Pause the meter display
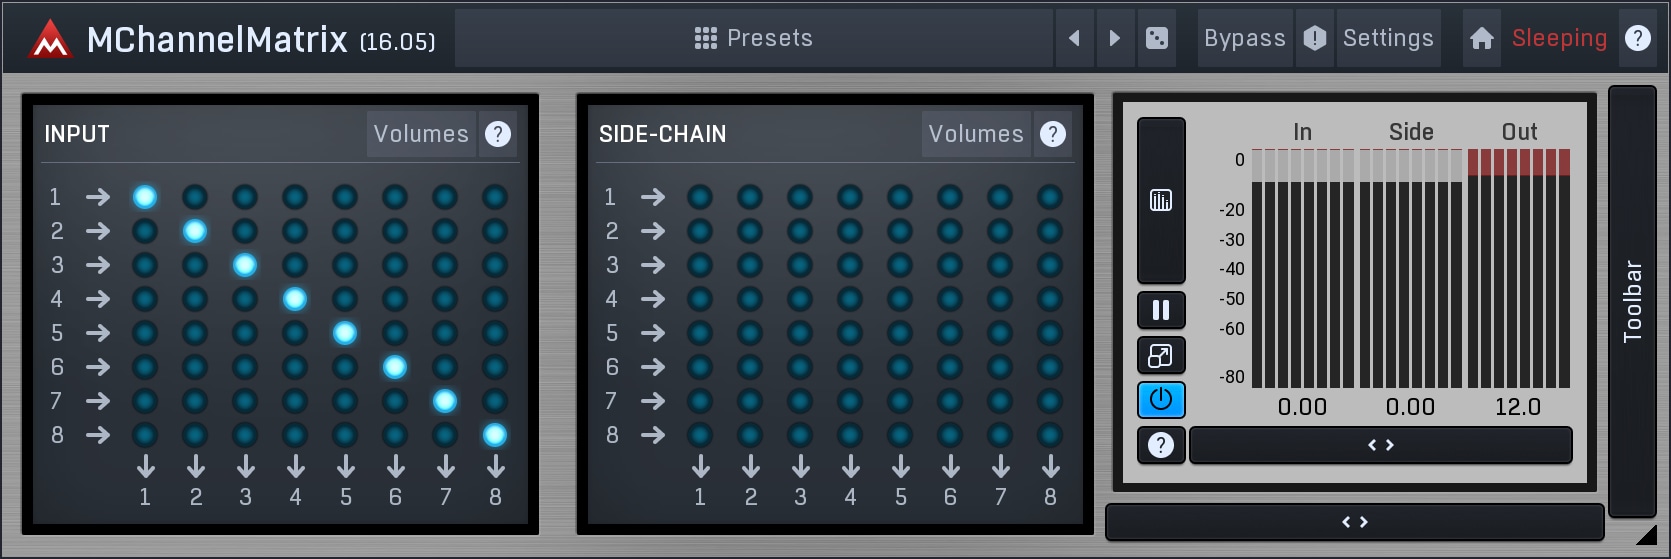The width and height of the screenshot is (1671, 559). [1161, 310]
